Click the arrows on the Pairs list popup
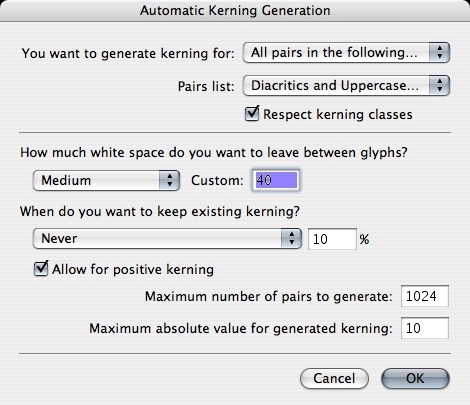 click(439, 86)
